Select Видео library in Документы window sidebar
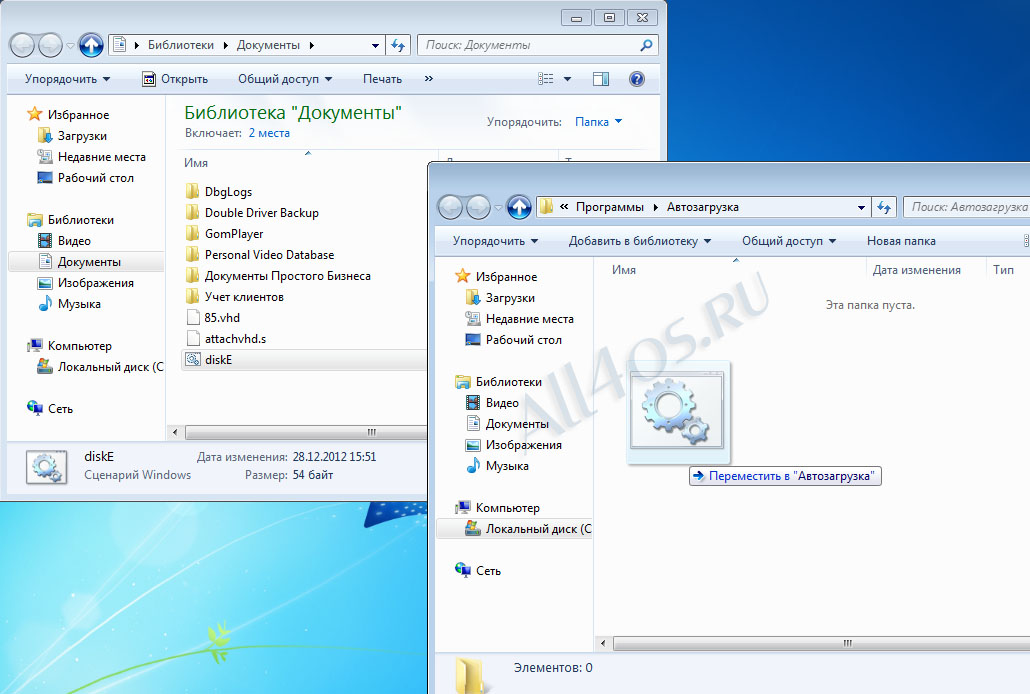Viewport: 1030px width, 694px height. click(x=64, y=241)
